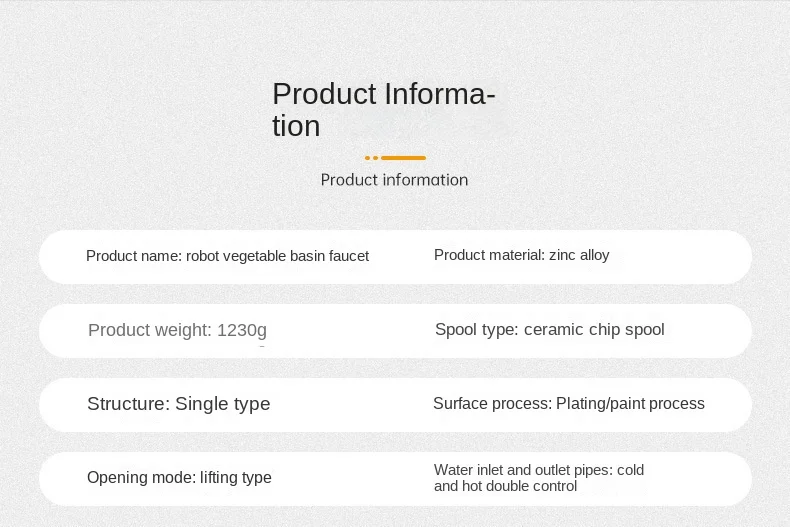Click the two small orange dots

(372, 158)
